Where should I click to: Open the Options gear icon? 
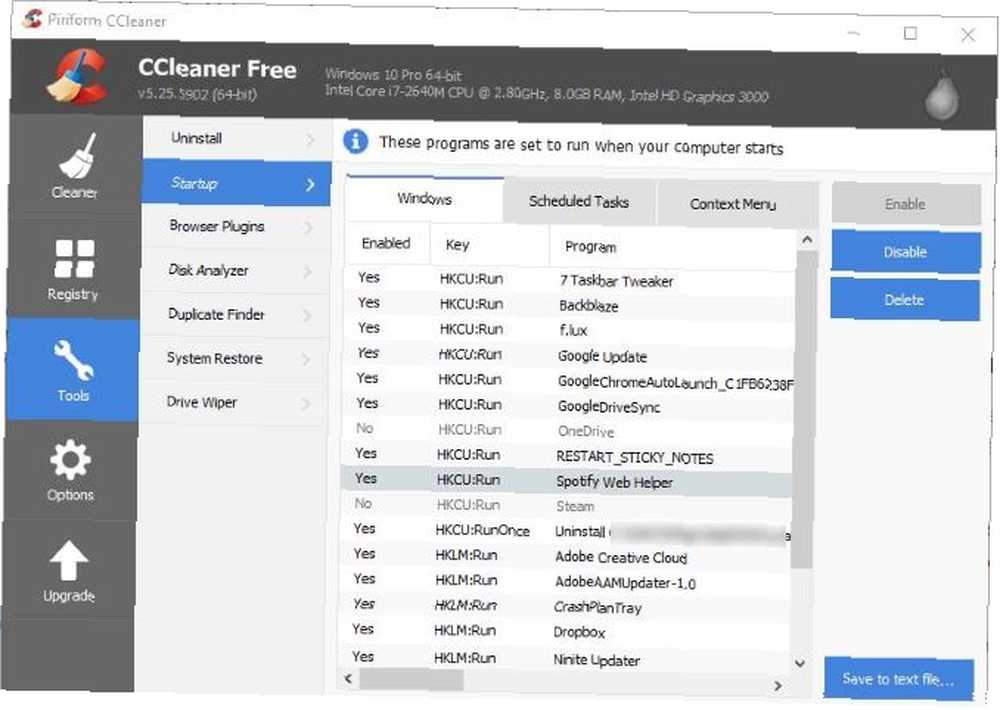click(x=70, y=459)
